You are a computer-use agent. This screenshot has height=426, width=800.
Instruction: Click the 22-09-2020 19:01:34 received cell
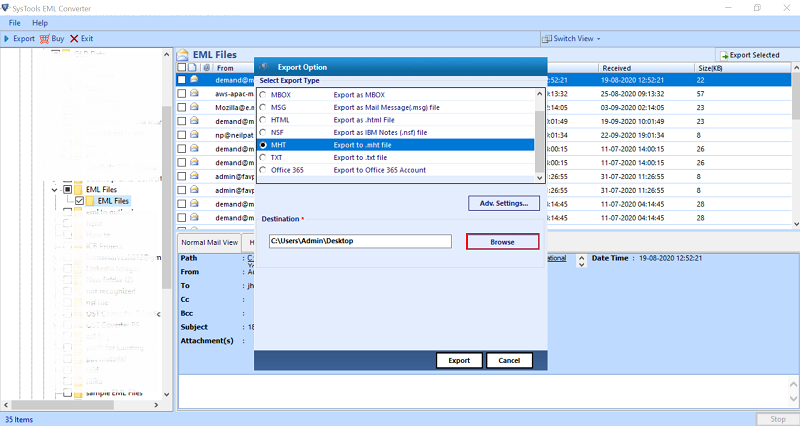point(632,135)
